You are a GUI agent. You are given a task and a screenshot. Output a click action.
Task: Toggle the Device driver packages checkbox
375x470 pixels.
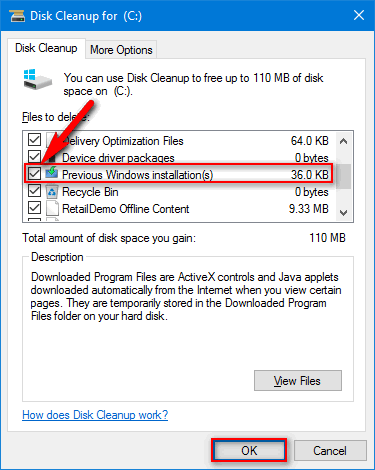[34, 156]
